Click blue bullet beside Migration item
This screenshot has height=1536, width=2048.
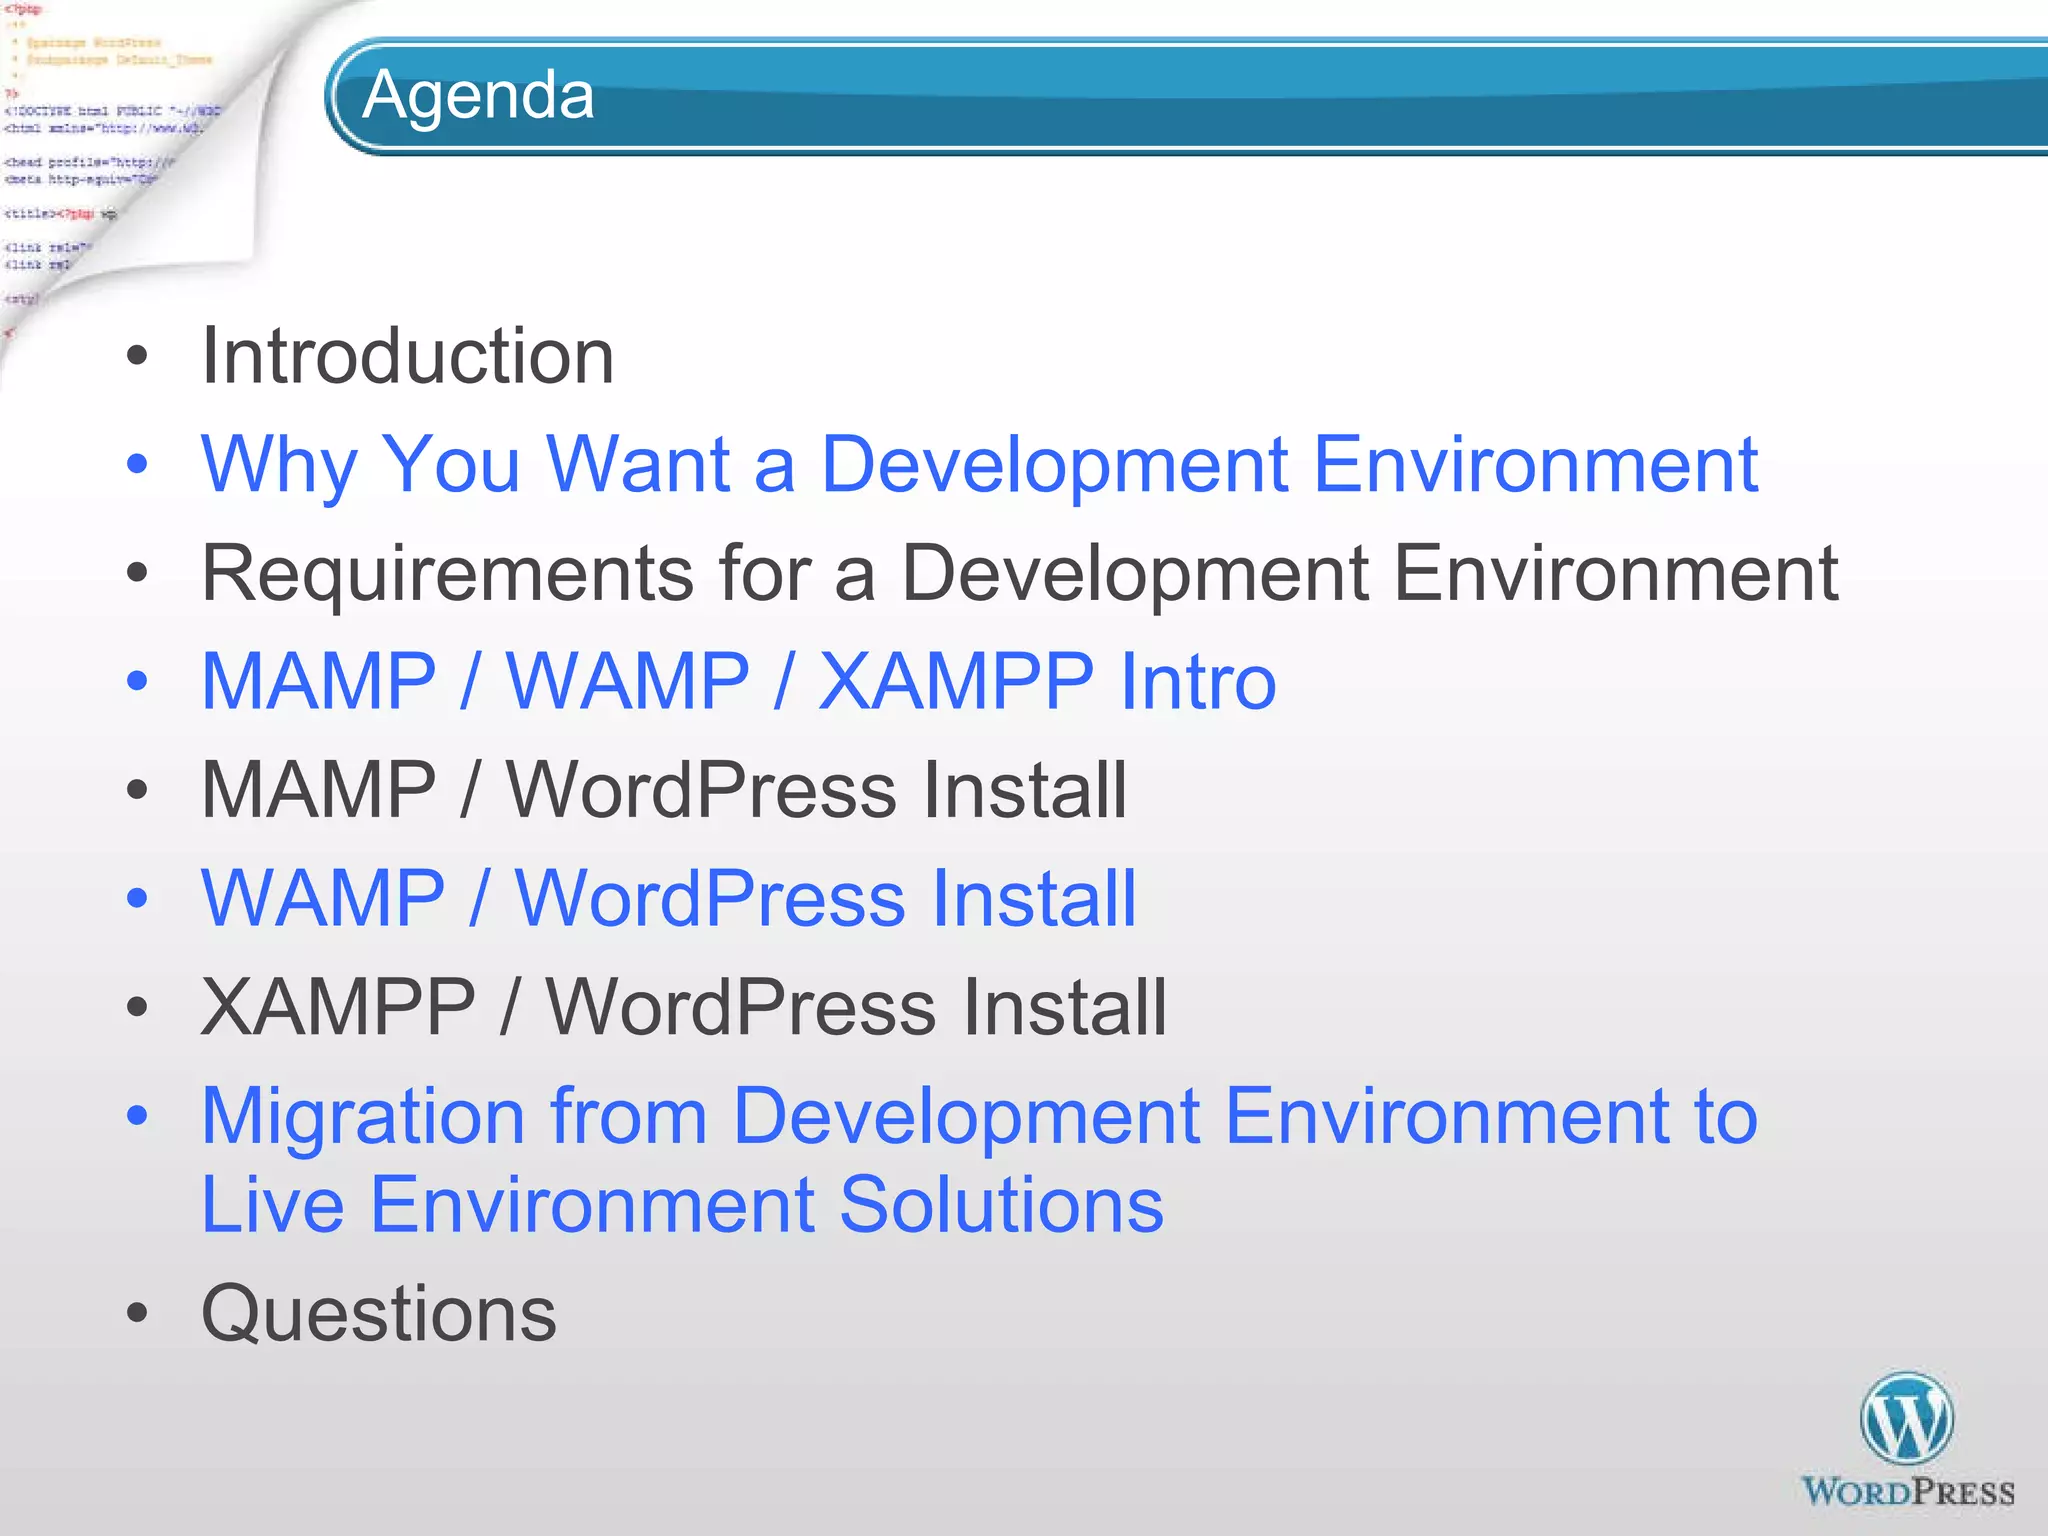click(x=138, y=1116)
